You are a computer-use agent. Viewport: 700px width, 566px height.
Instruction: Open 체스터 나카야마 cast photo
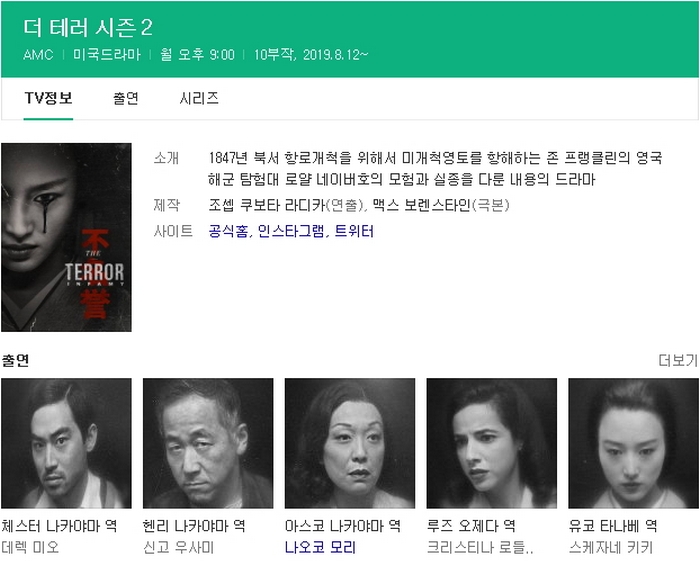coord(66,443)
